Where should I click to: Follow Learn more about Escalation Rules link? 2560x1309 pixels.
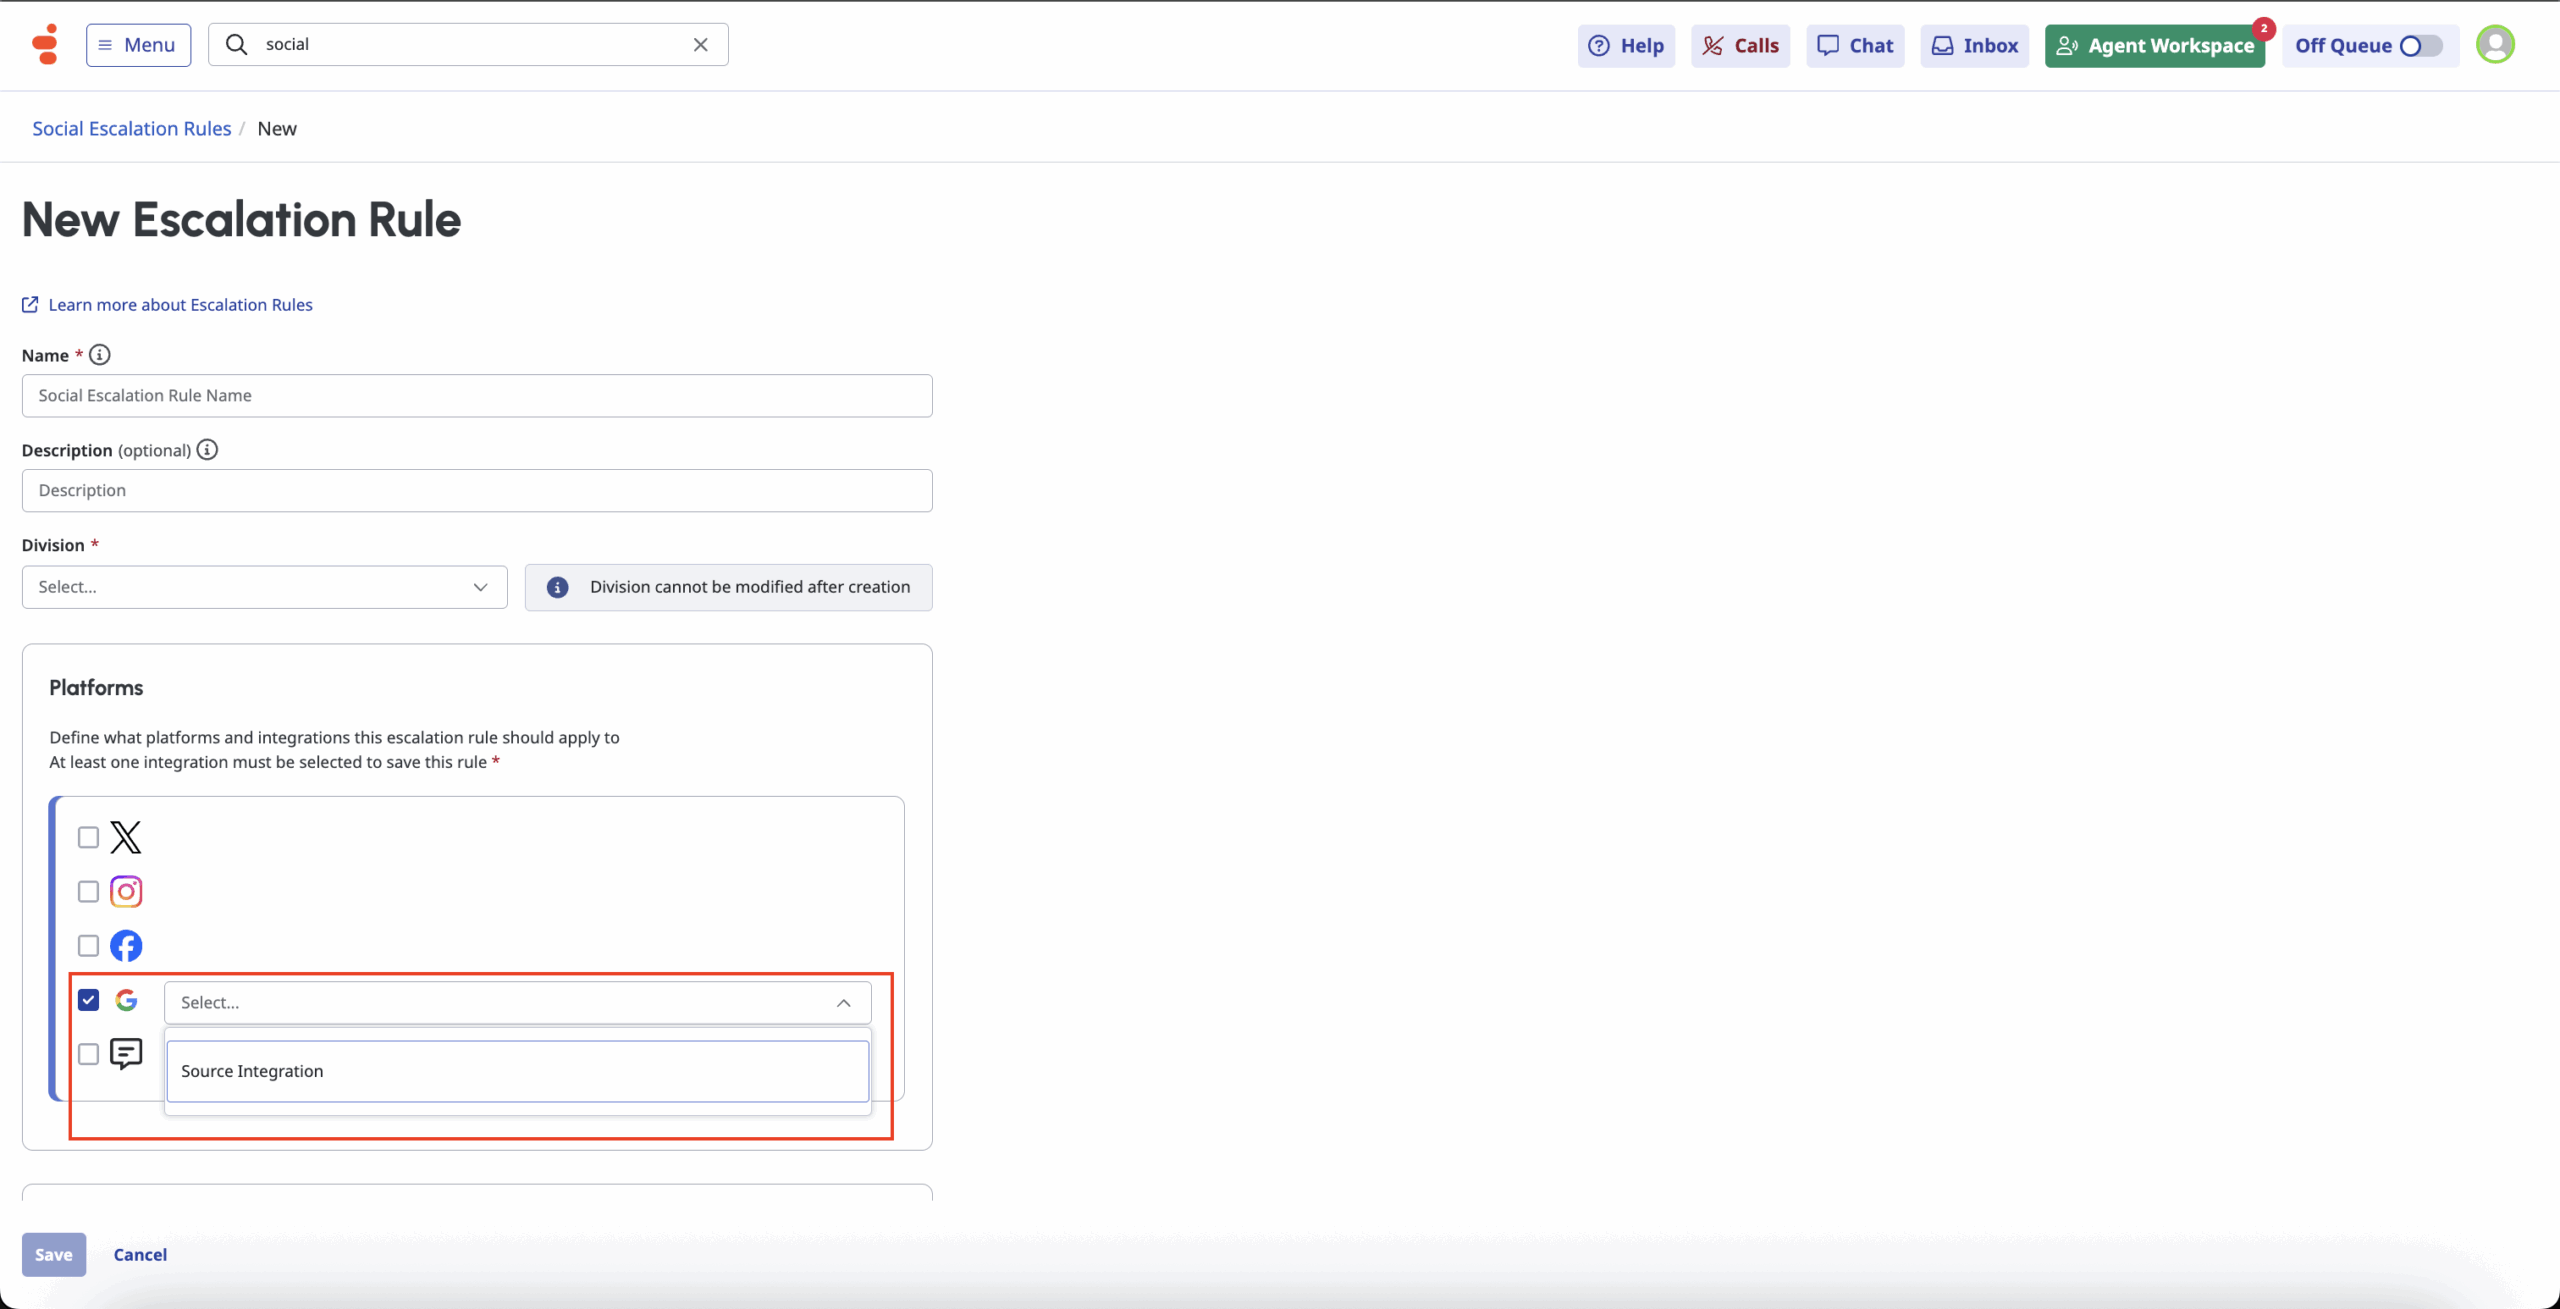coord(180,305)
